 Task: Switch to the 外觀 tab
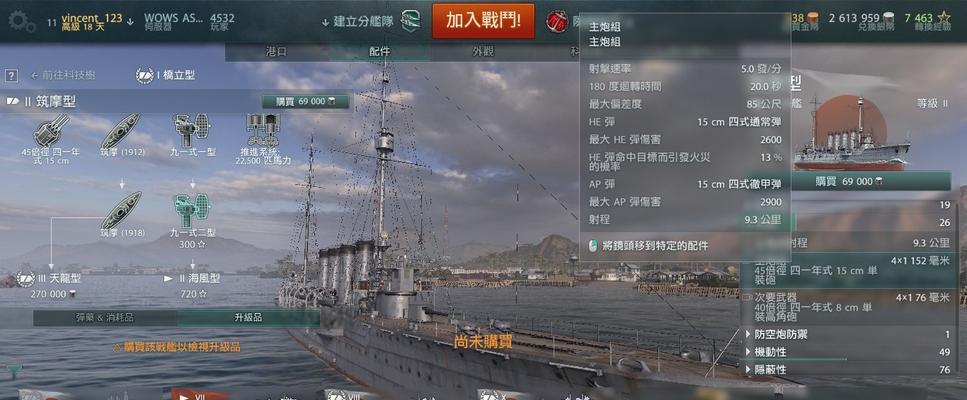[483, 52]
